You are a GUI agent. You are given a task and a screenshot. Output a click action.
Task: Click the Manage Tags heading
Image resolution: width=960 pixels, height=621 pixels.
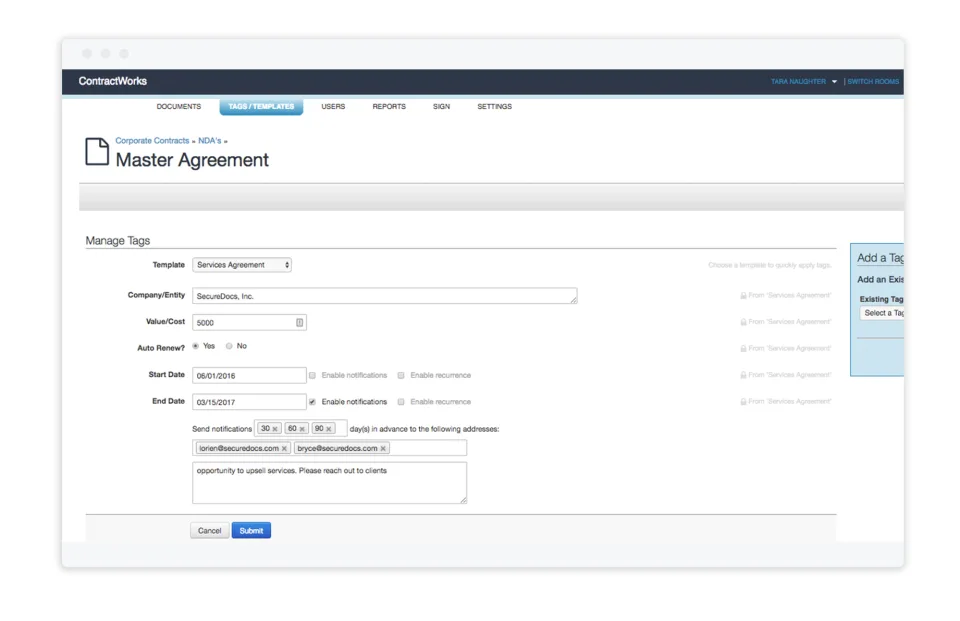(x=118, y=241)
